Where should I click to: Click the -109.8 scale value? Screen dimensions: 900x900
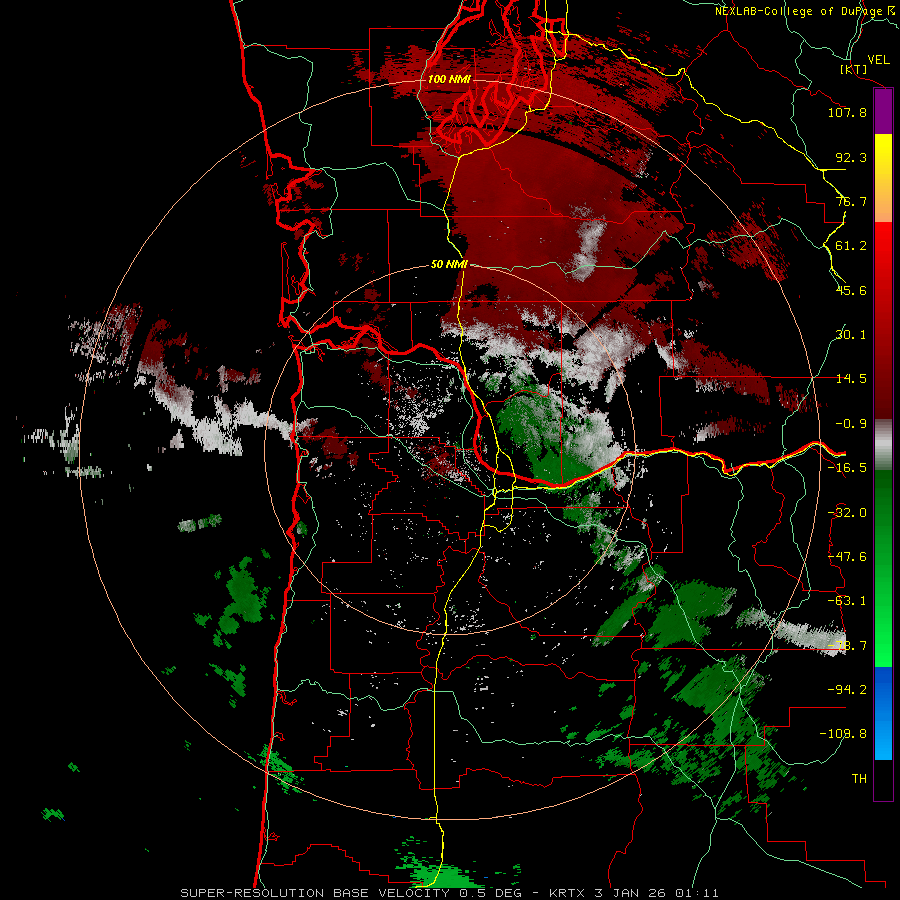(843, 734)
